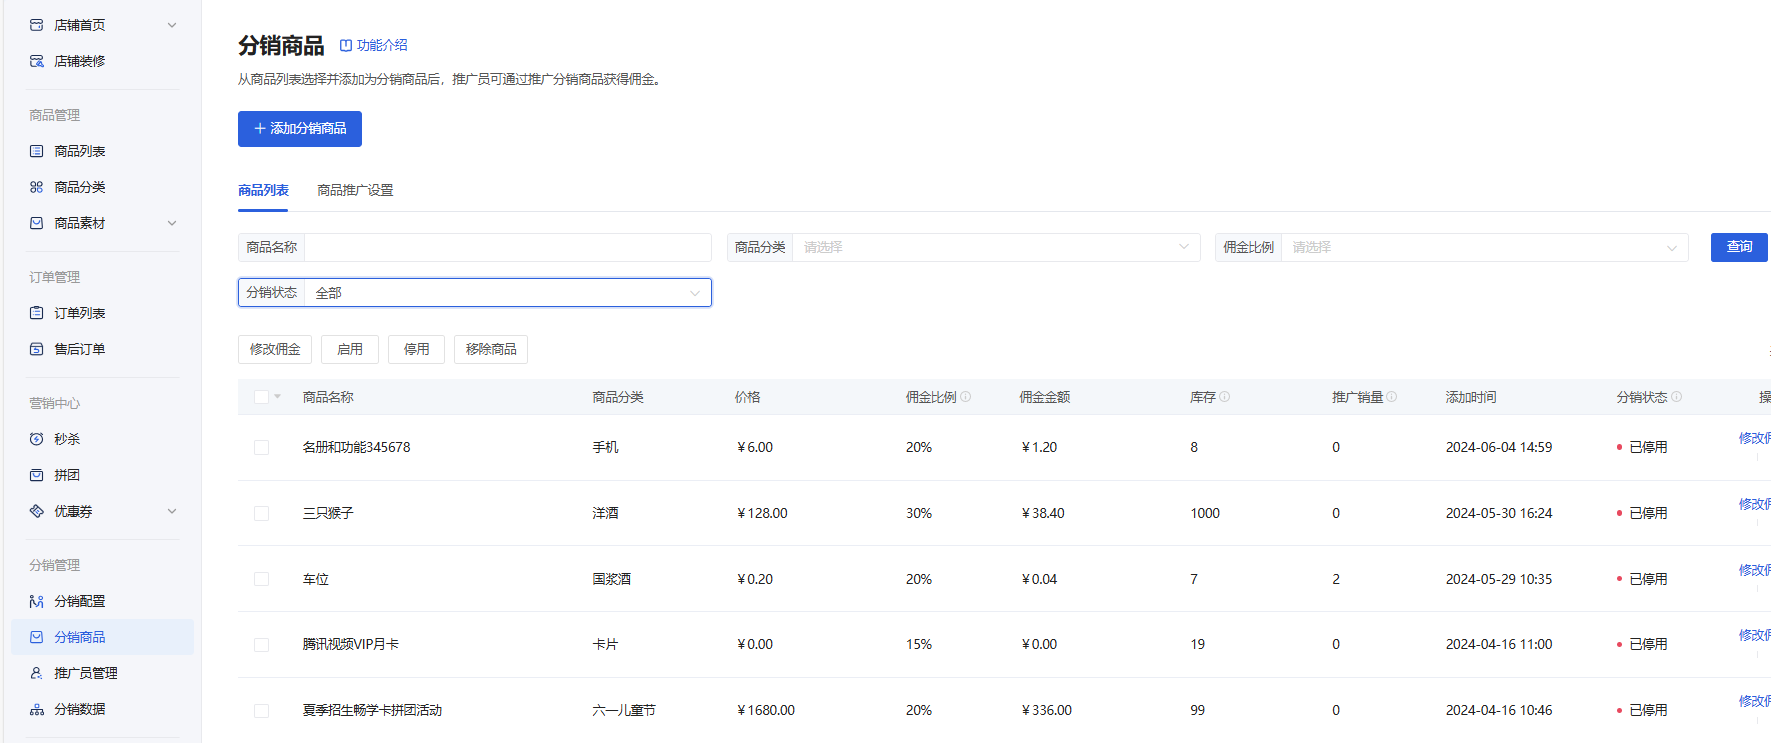Open the 商品分类 filter dropdown

[996, 247]
